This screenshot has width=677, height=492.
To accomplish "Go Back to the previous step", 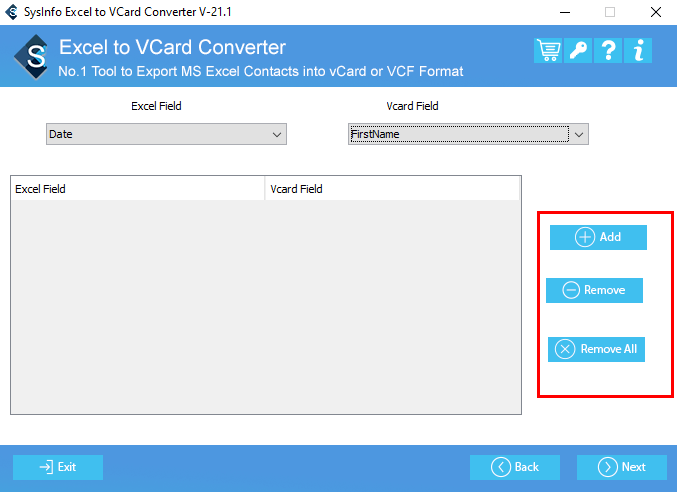I will coord(515,467).
